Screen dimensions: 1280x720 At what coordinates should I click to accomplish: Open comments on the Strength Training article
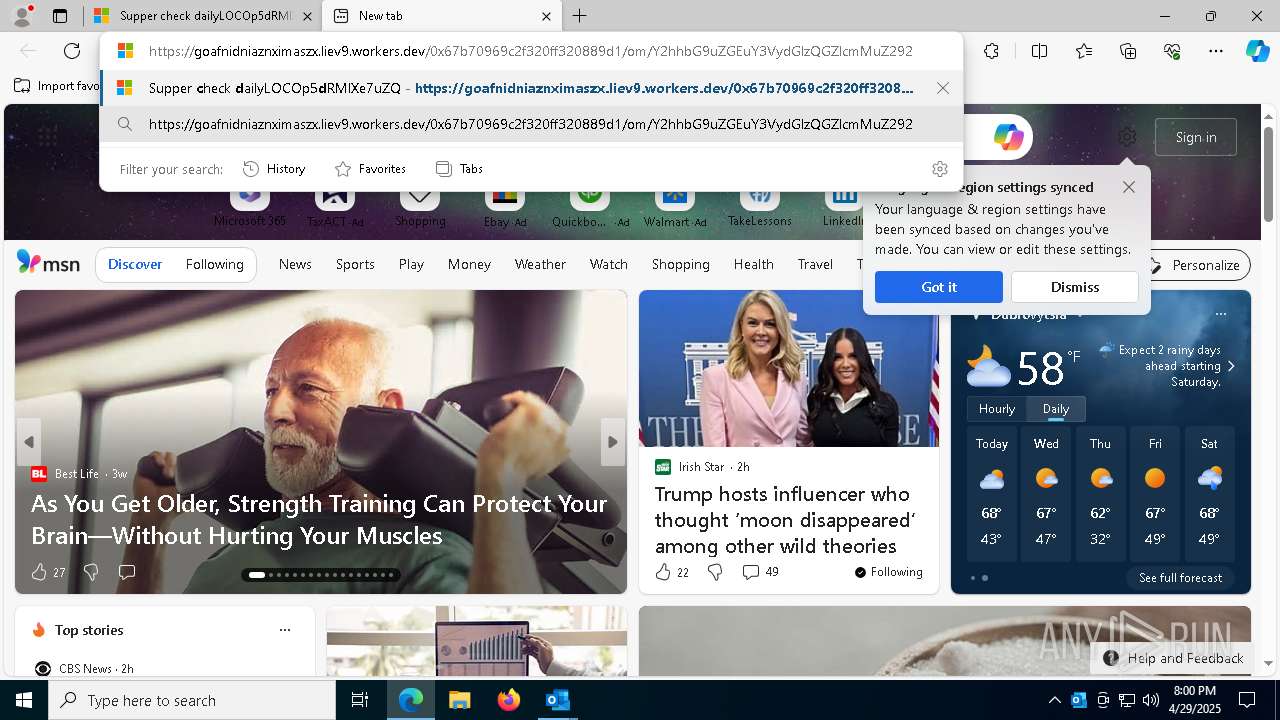point(127,572)
